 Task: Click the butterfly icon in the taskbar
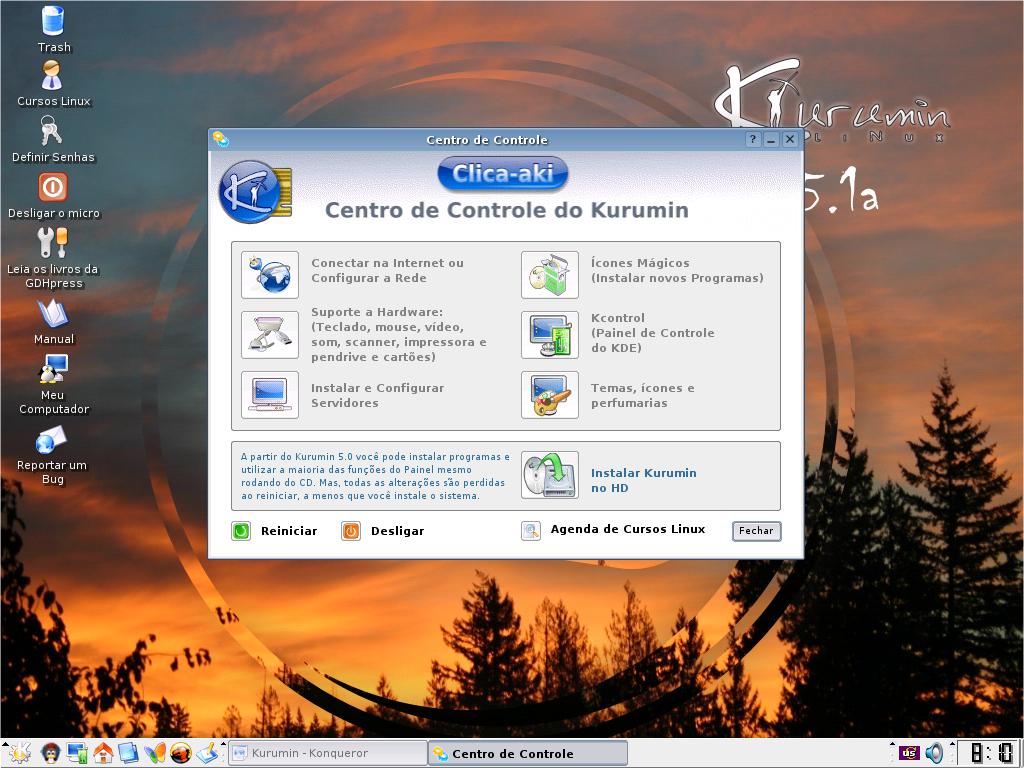(x=155, y=753)
